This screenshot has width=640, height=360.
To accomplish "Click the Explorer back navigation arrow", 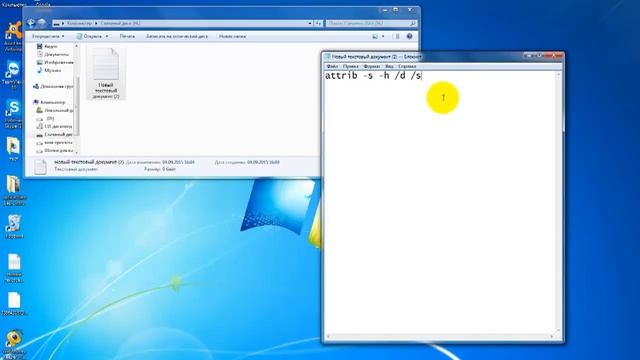I will (31, 23).
